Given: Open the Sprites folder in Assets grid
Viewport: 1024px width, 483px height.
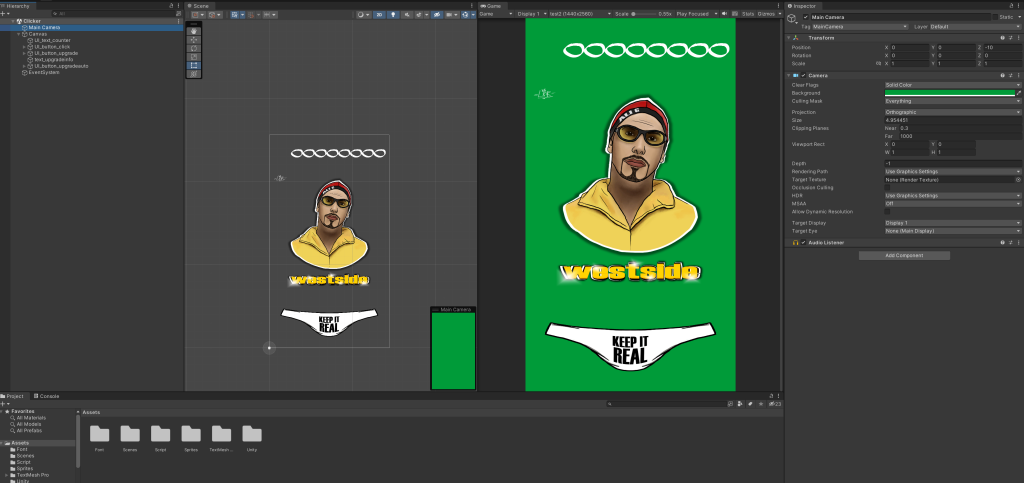Looking at the screenshot, I should pyautogui.click(x=191, y=434).
